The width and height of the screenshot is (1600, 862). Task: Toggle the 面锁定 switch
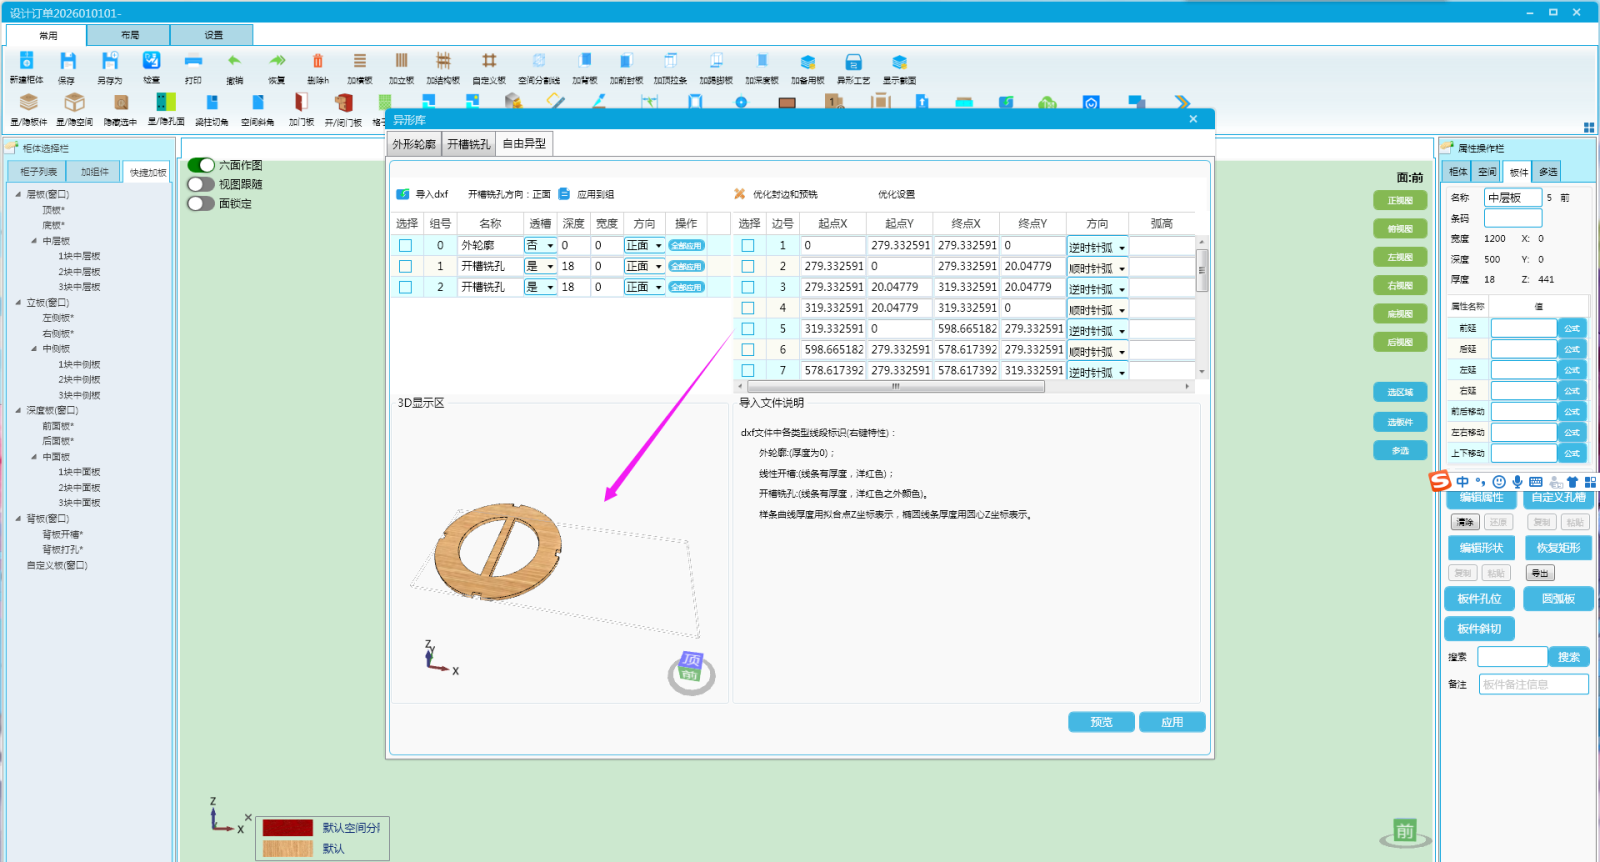(201, 203)
